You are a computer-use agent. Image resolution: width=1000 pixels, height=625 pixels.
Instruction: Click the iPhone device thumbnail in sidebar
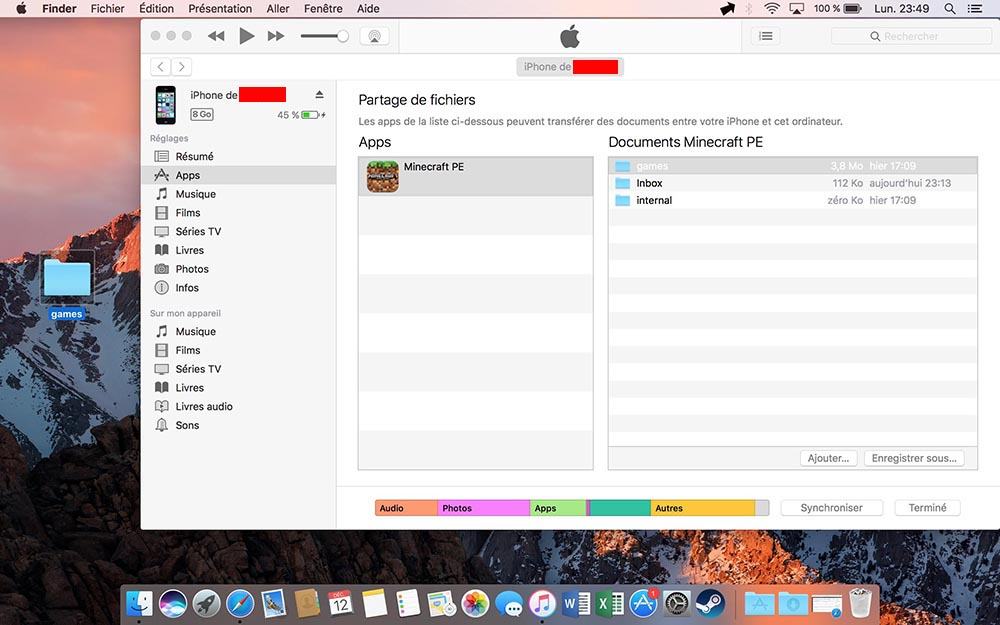point(166,105)
